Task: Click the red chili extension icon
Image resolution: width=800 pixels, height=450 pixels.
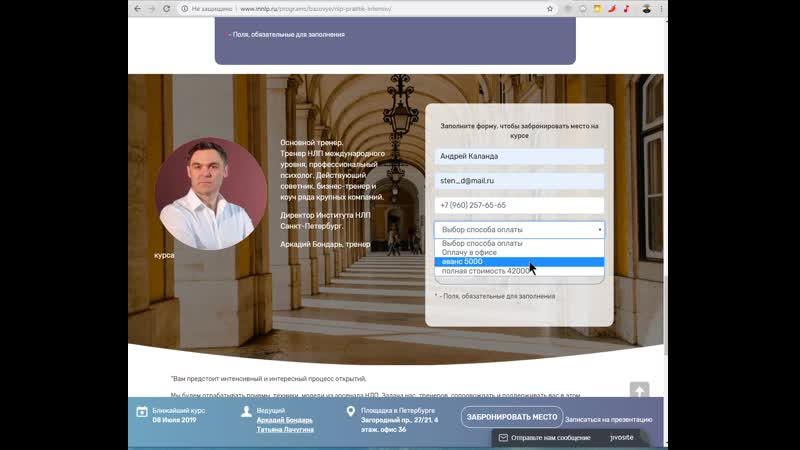Action: (x=612, y=9)
